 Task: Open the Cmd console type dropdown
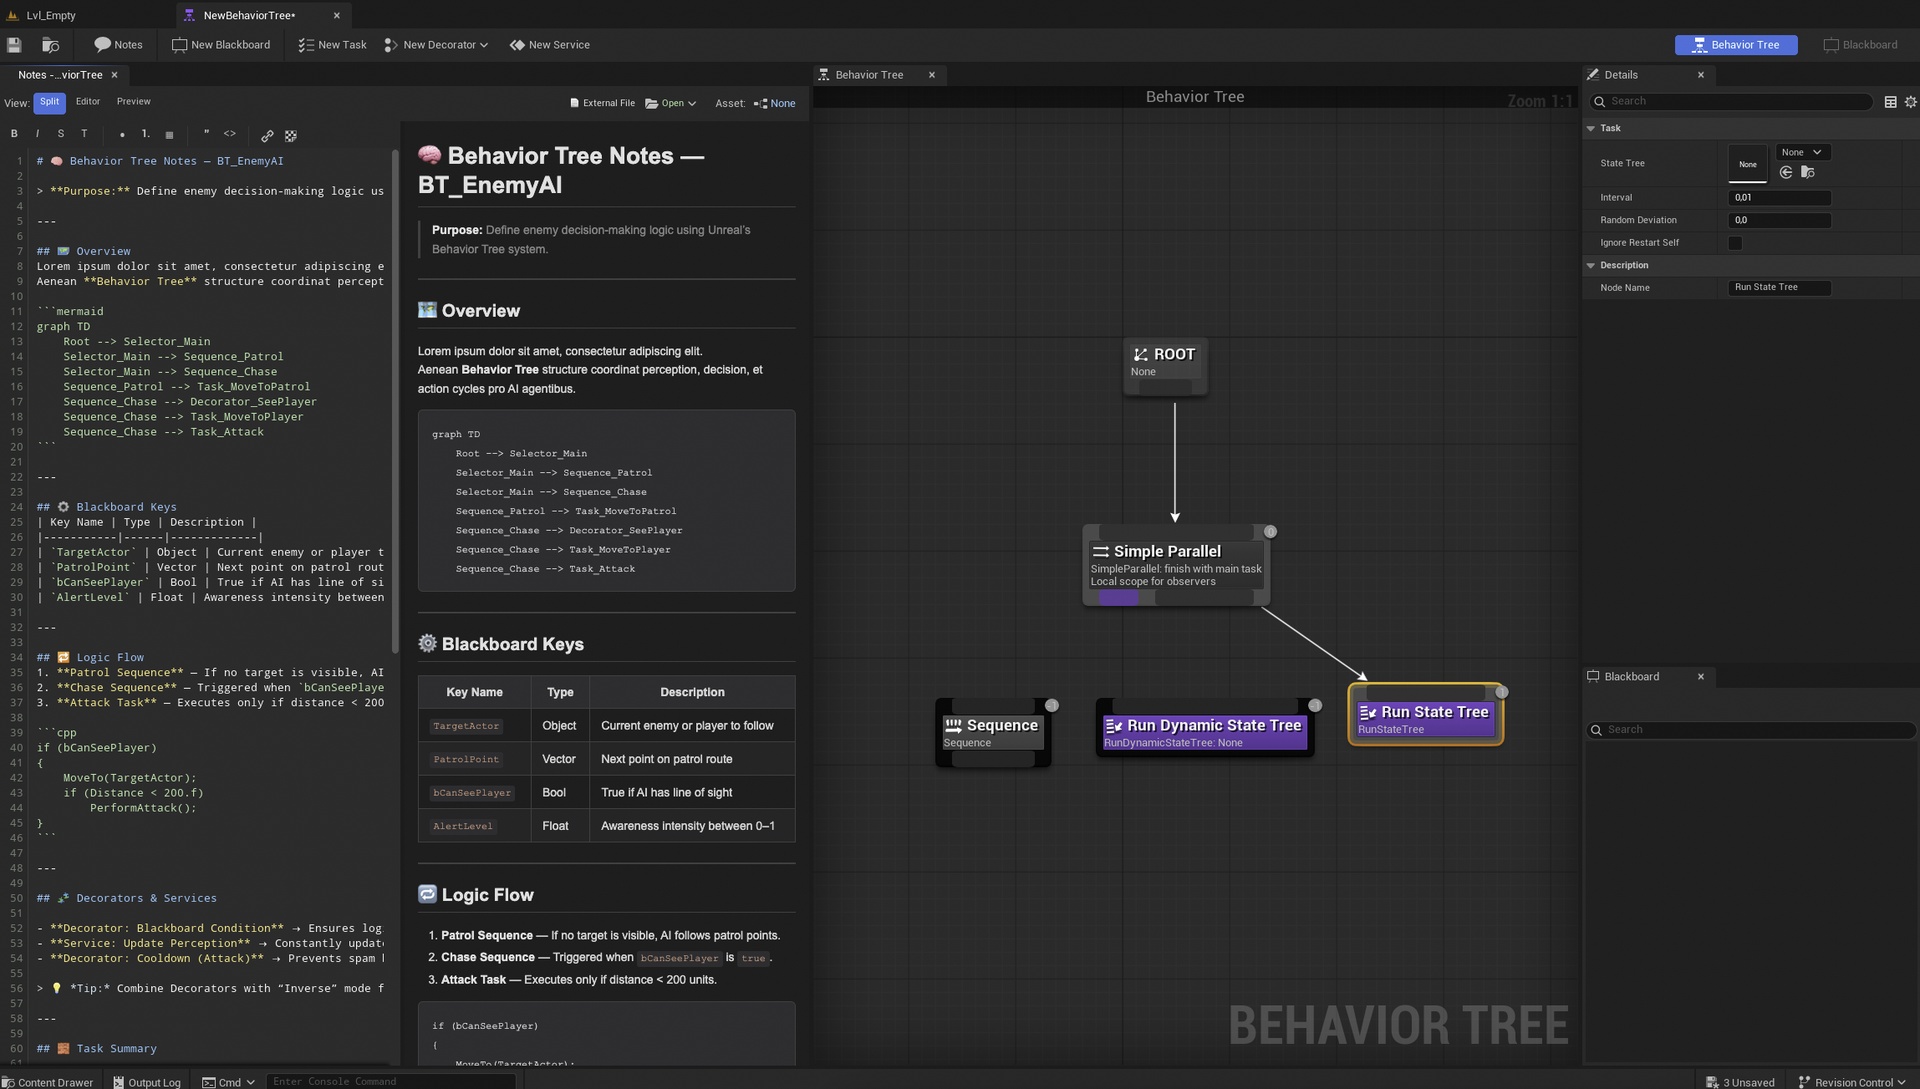pyautogui.click(x=229, y=1081)
